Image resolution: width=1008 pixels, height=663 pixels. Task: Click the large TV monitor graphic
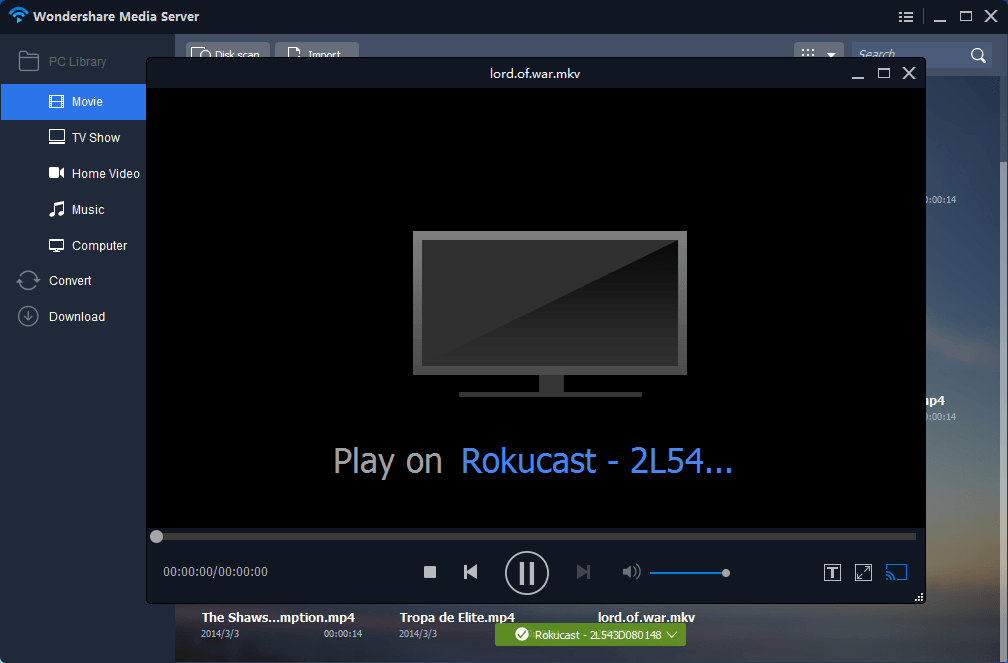550,314
